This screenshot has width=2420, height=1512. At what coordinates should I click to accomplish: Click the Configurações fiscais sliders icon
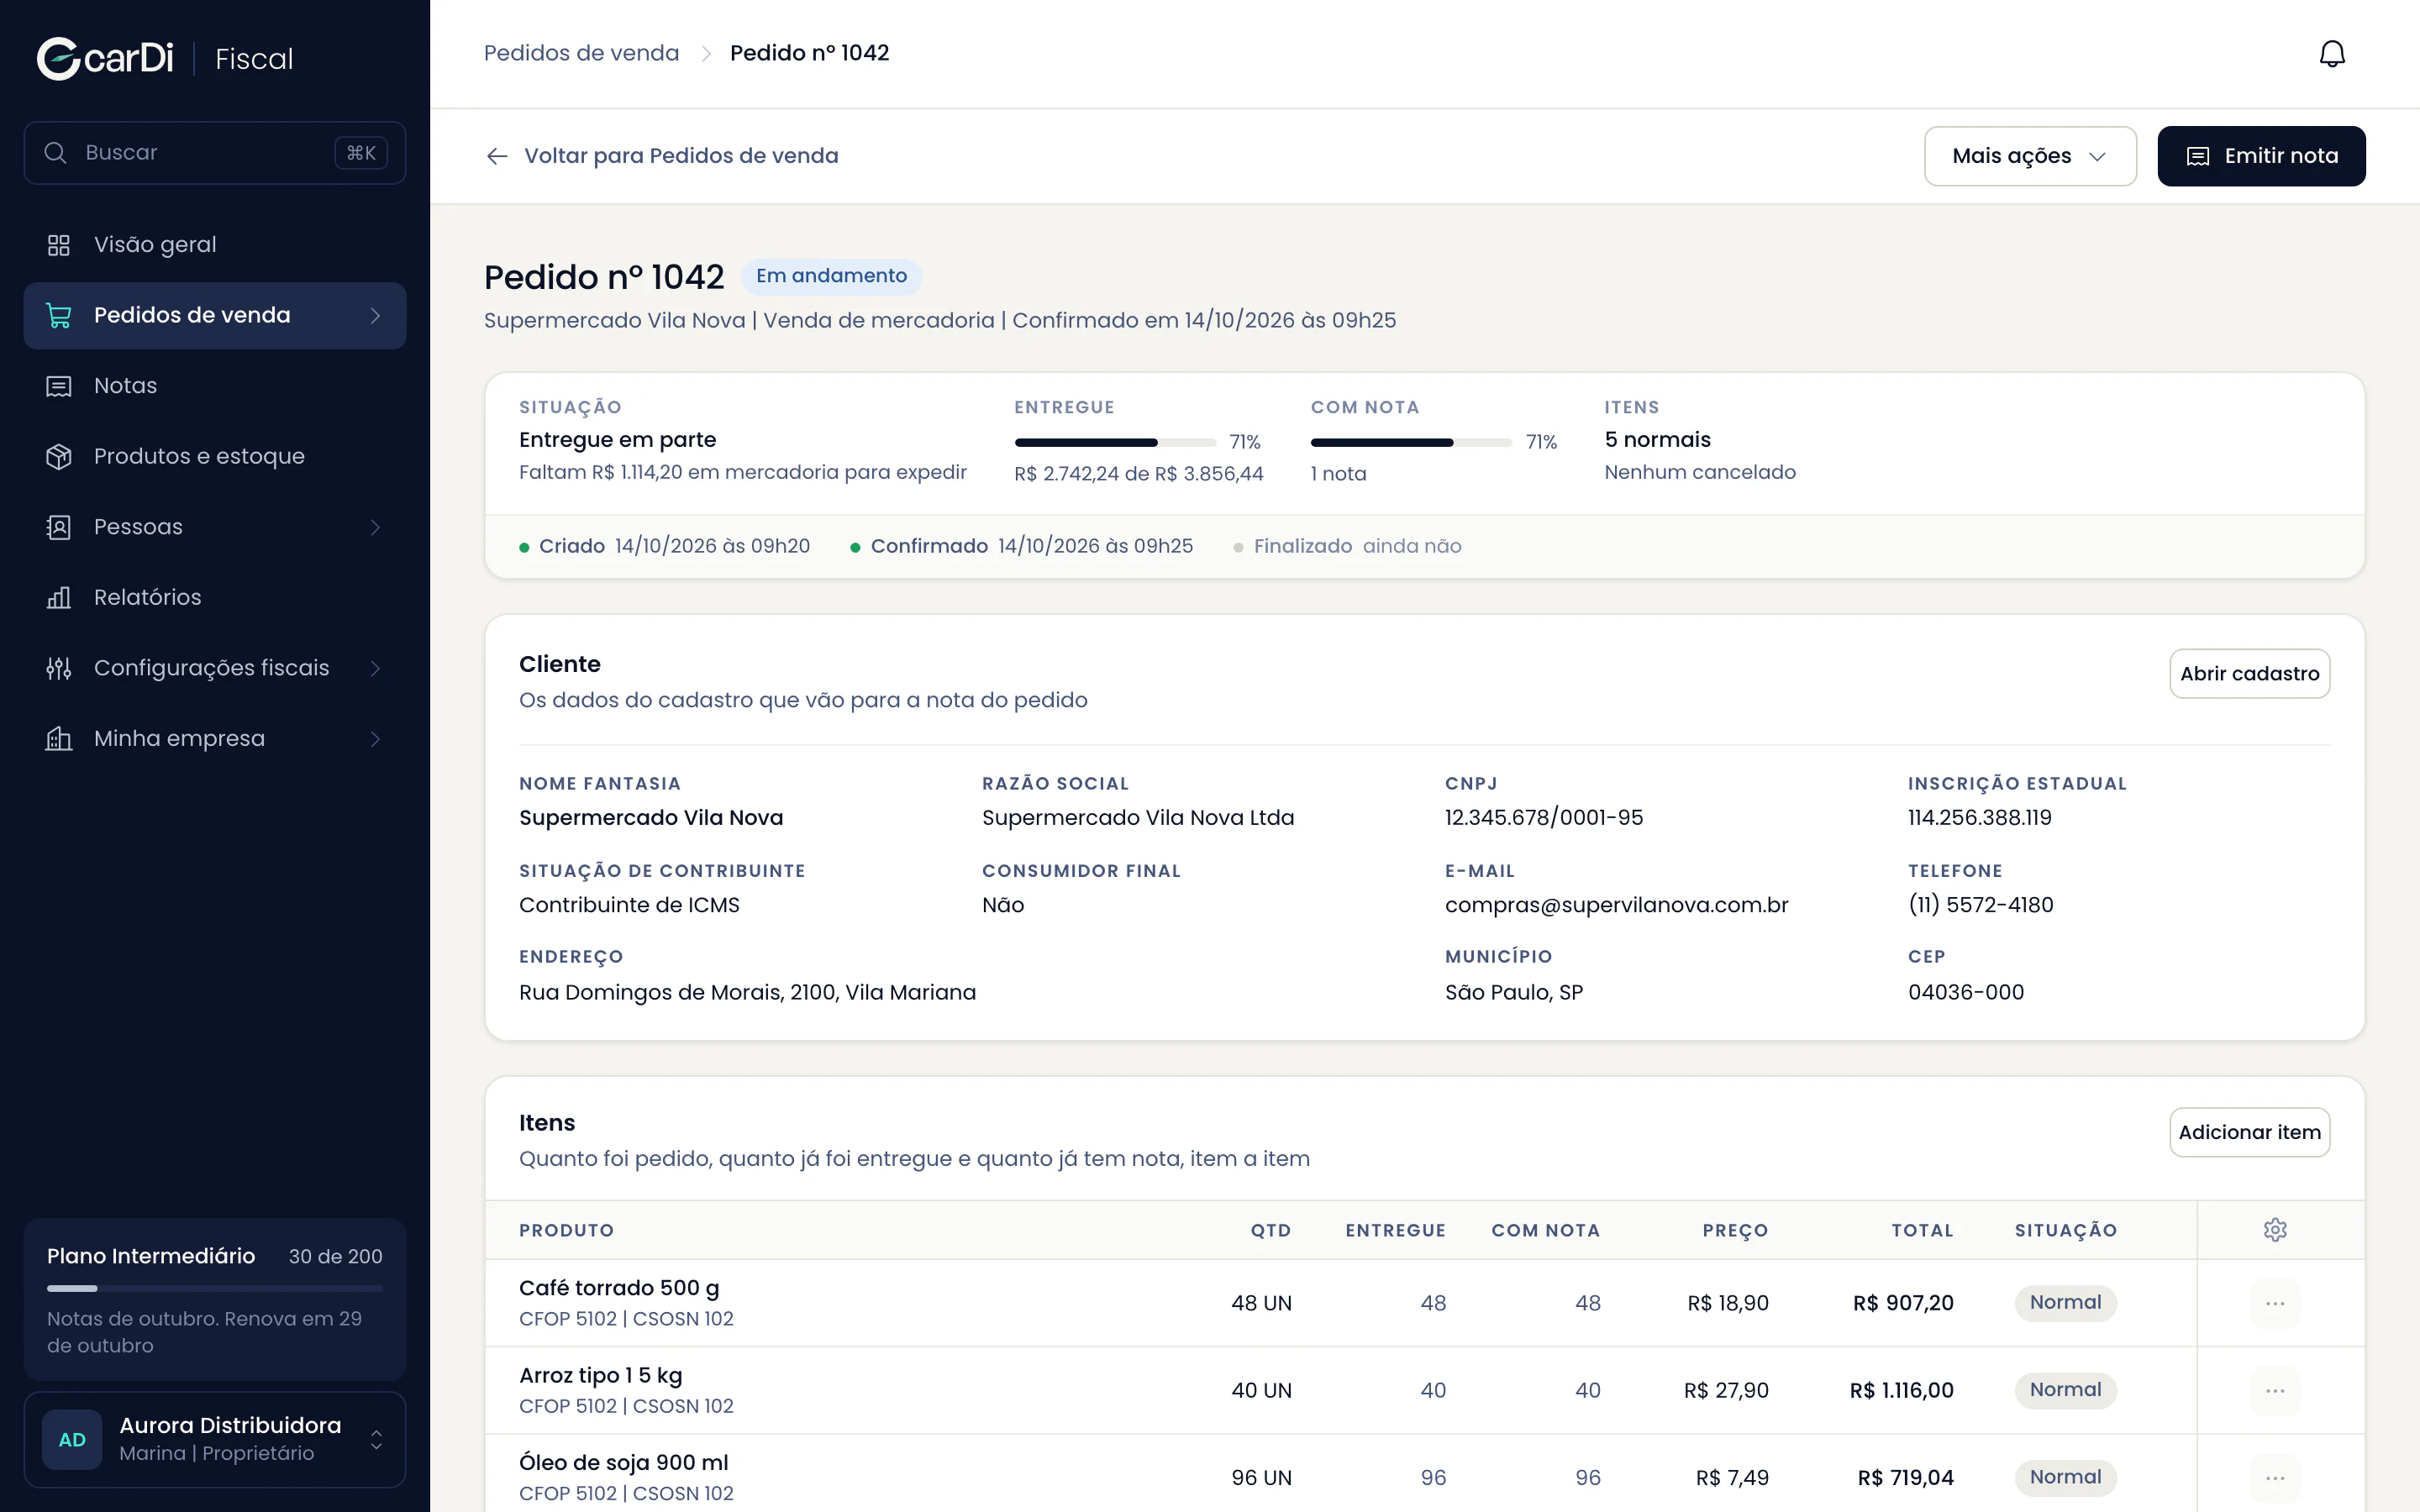(59, 668)
